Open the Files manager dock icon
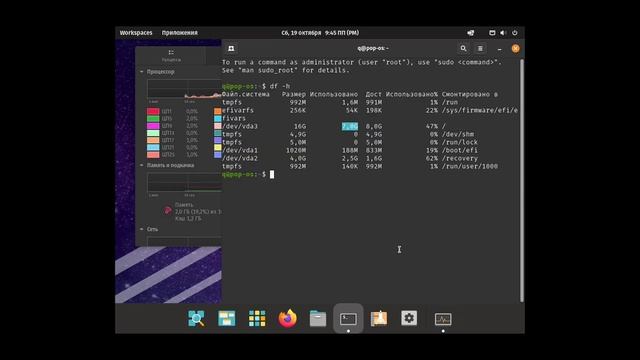Screen dimensions: 640x360 pyautogui.click(x=318, y=318)
